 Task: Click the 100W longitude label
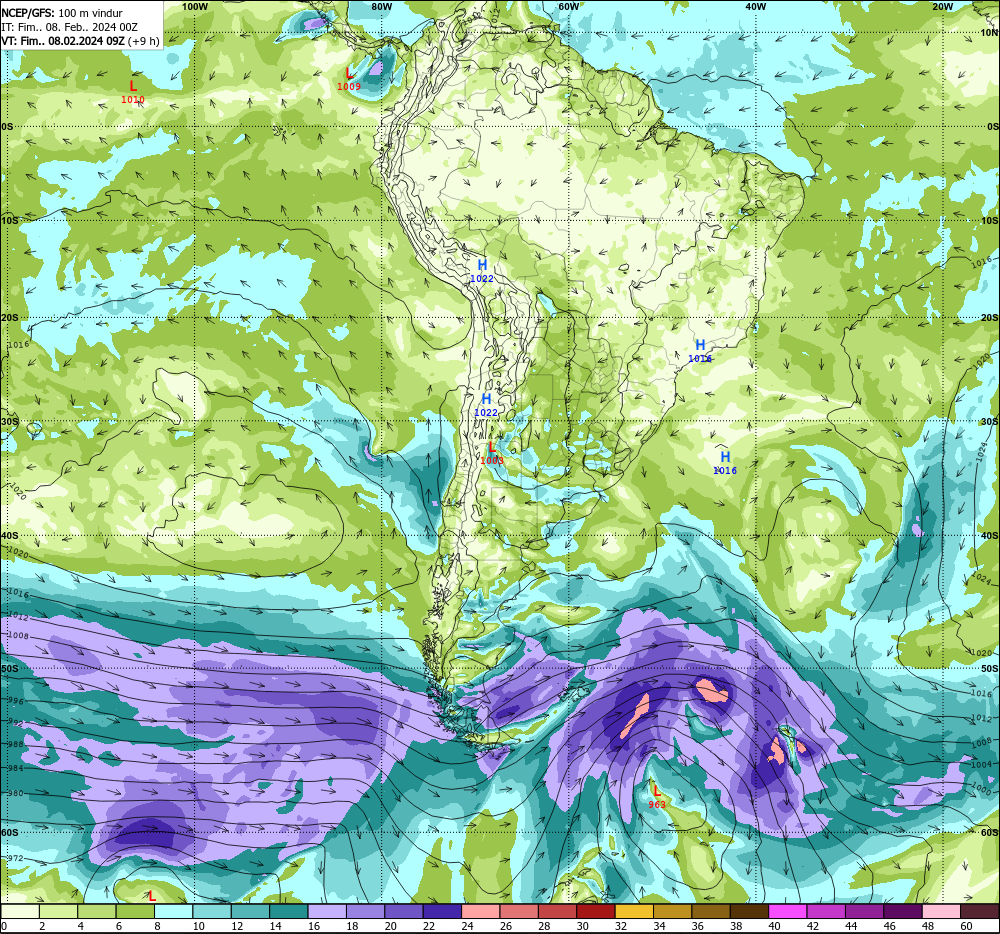click(195, 6)
